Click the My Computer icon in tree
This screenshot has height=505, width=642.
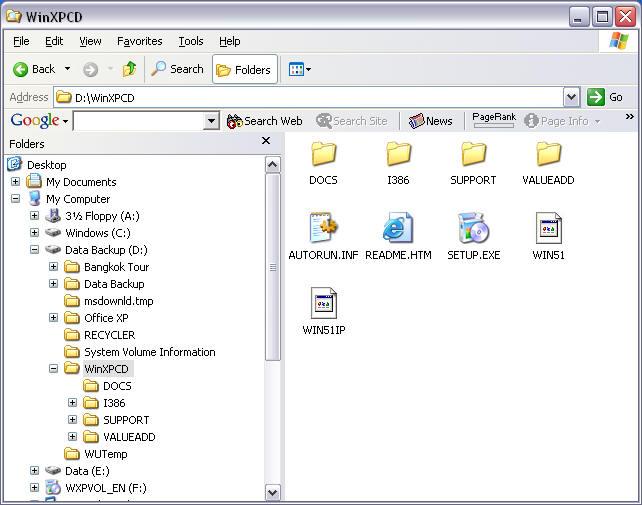point(35,199)
